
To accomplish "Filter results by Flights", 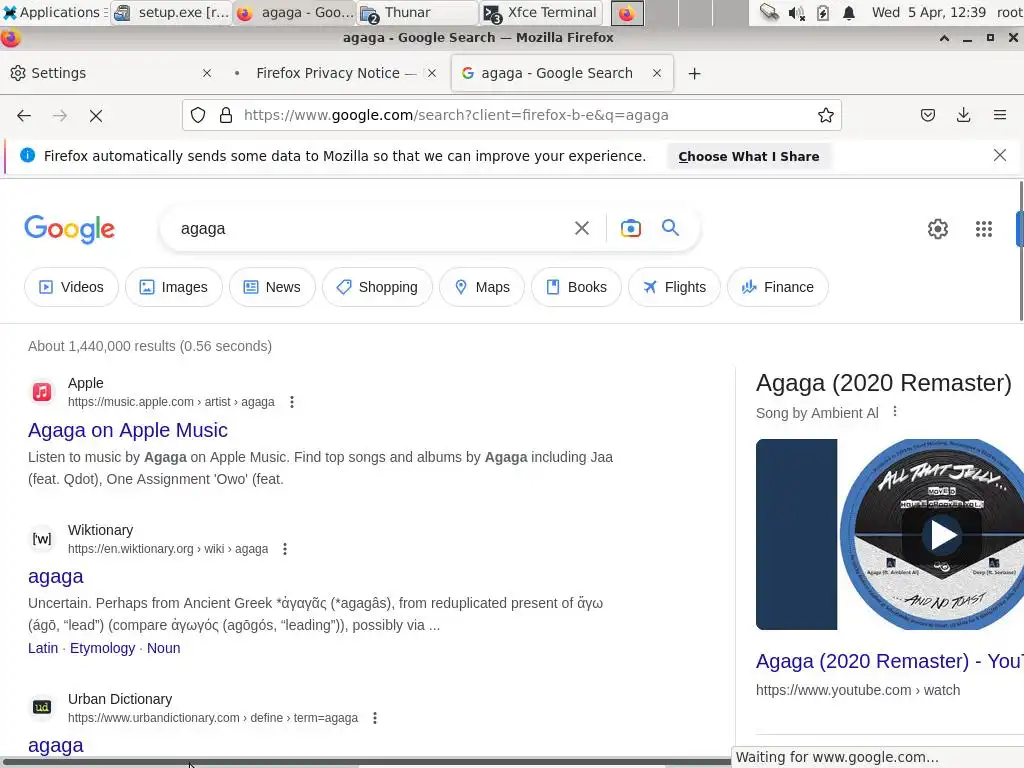I will point(675,287).
